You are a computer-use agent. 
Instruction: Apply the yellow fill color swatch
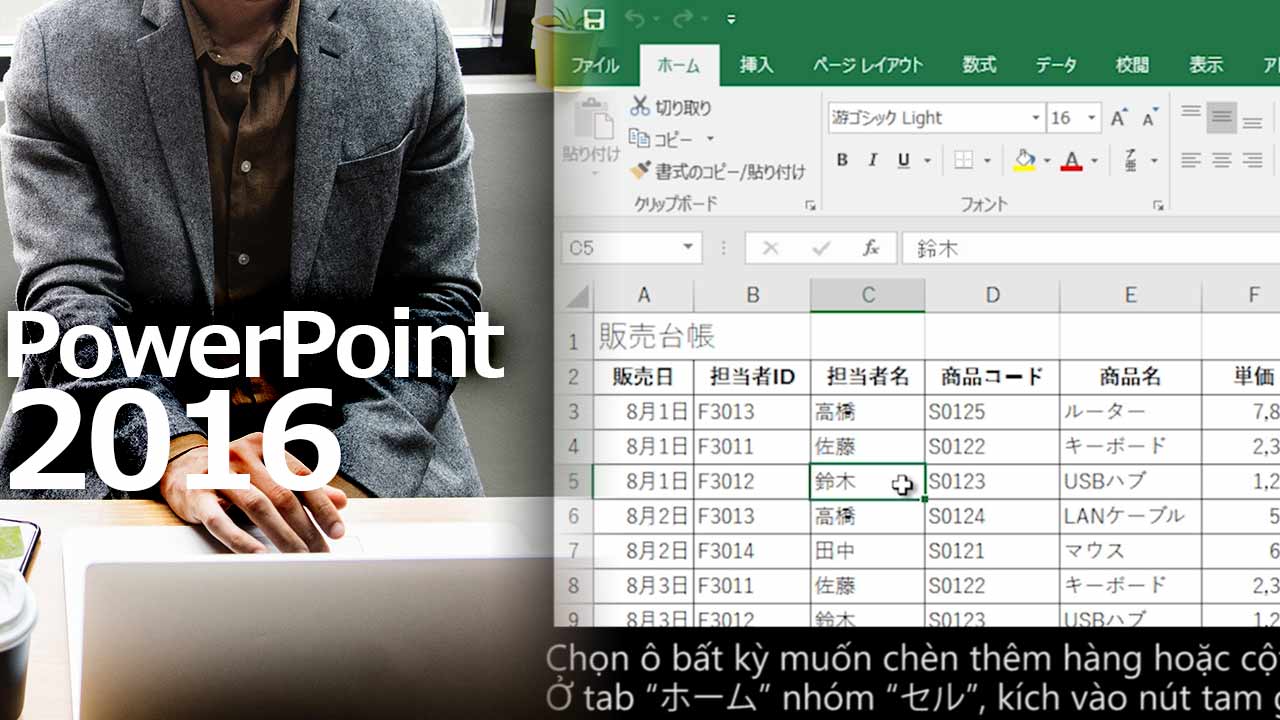click(1024, 160)
